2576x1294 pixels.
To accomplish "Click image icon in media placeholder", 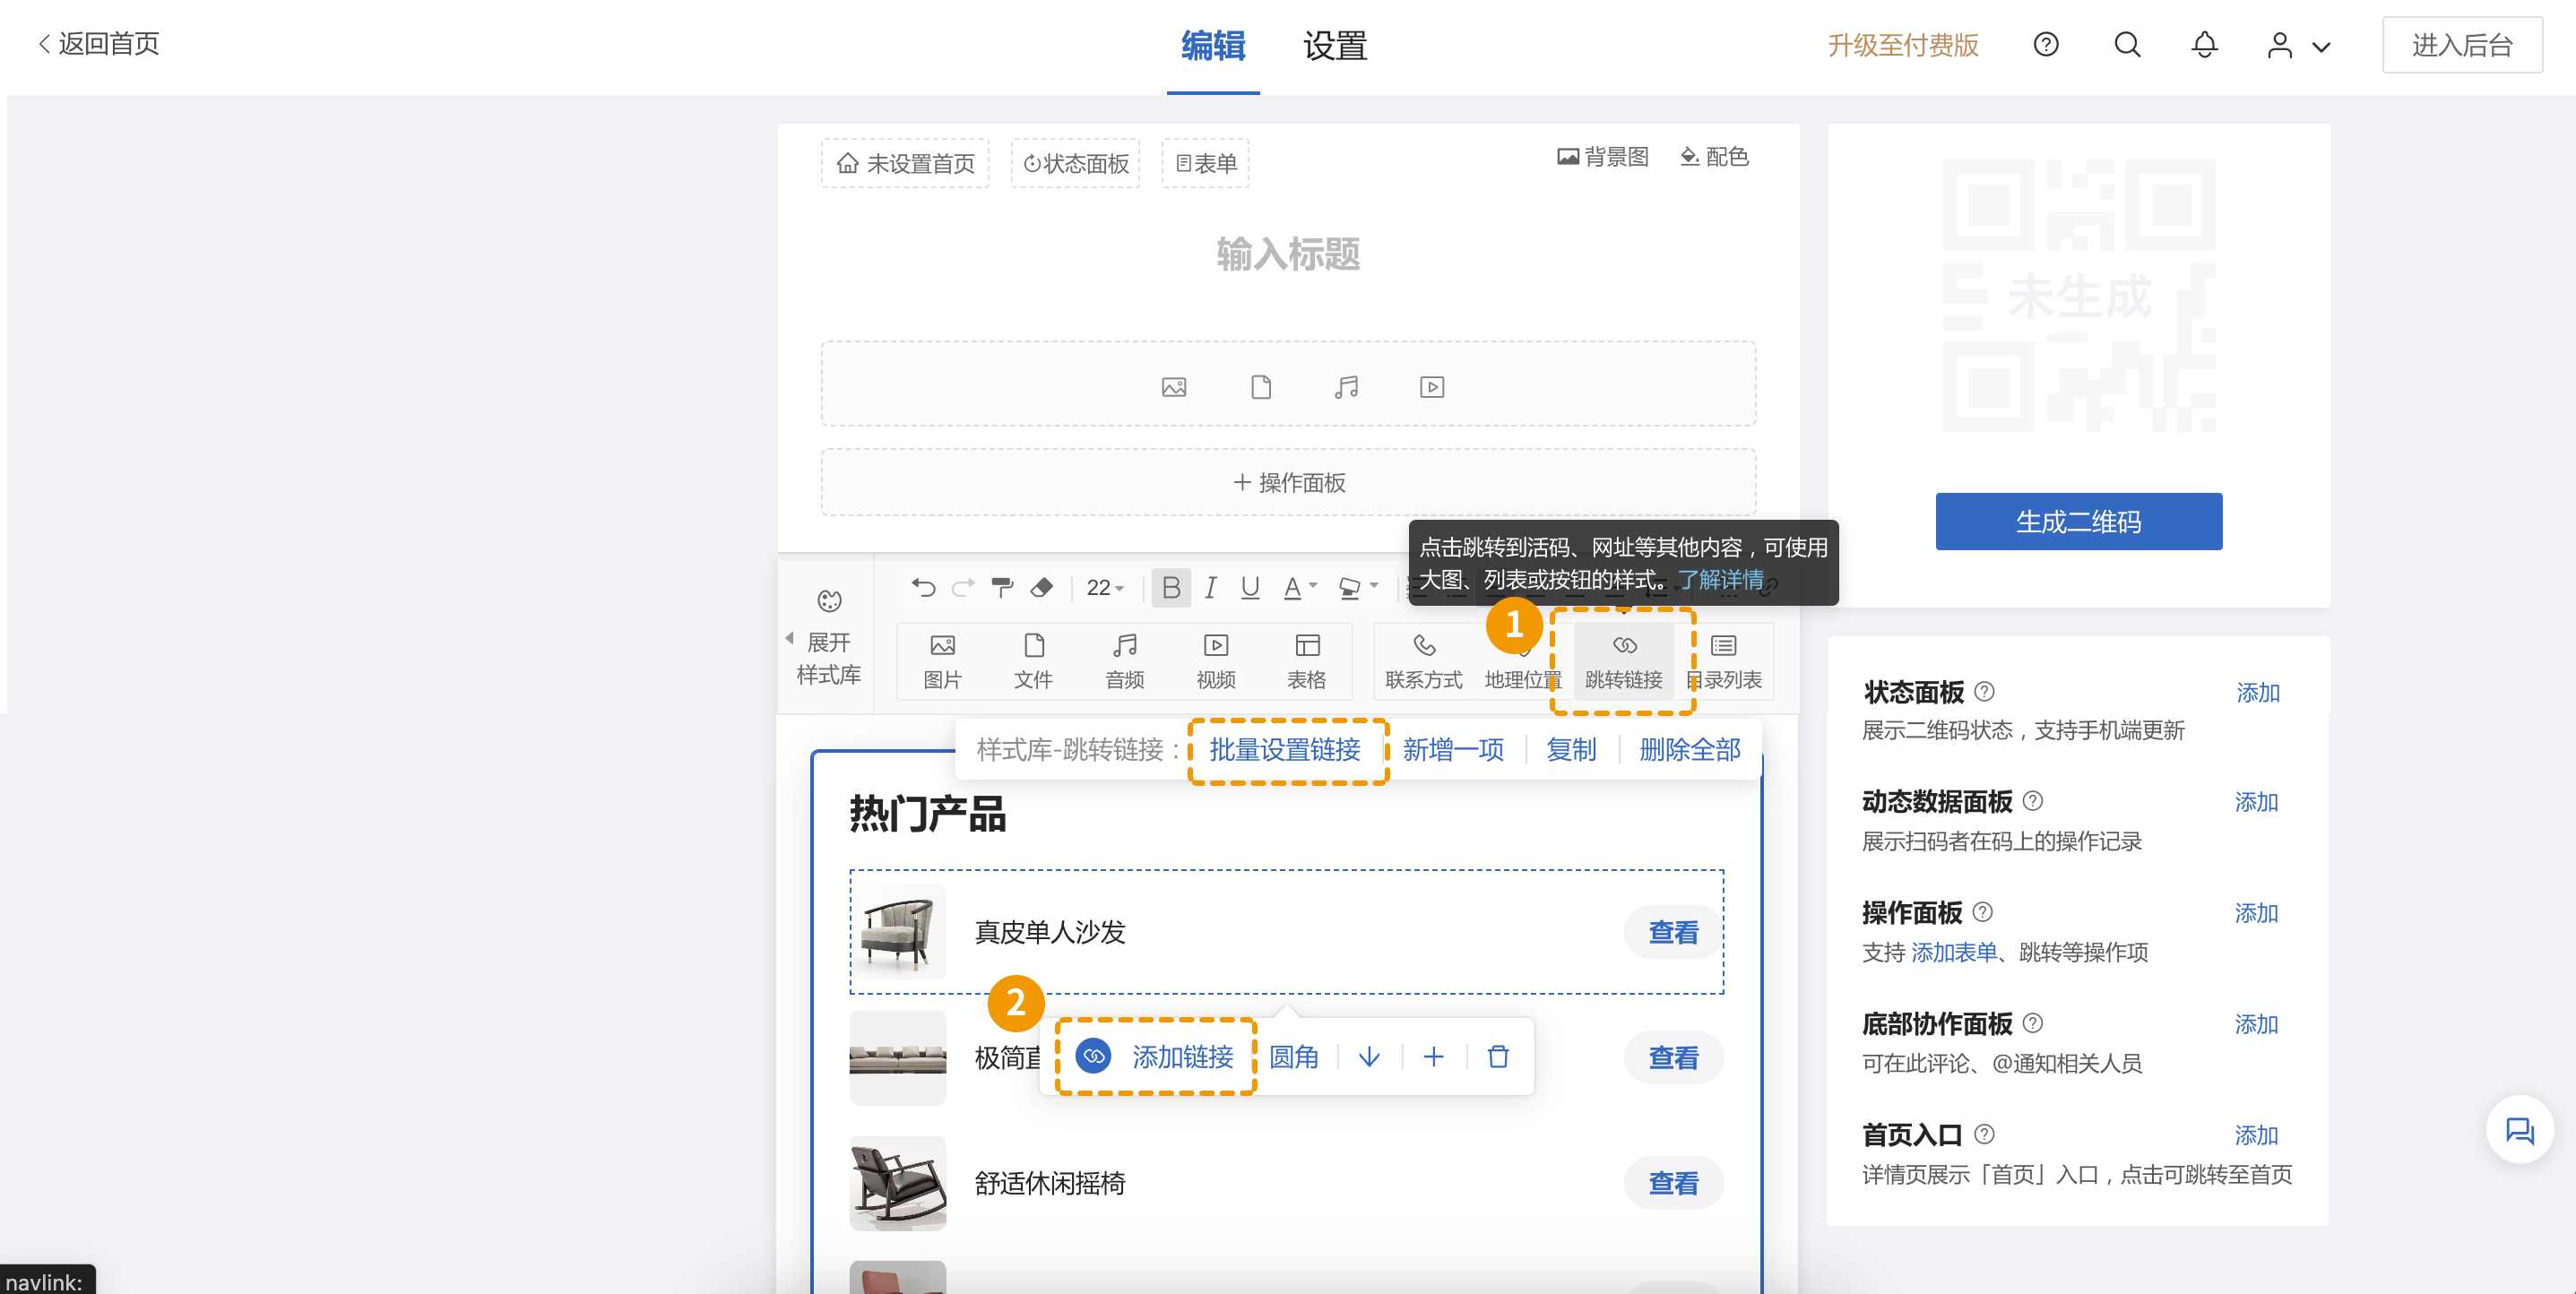I will coord(1174,387).
